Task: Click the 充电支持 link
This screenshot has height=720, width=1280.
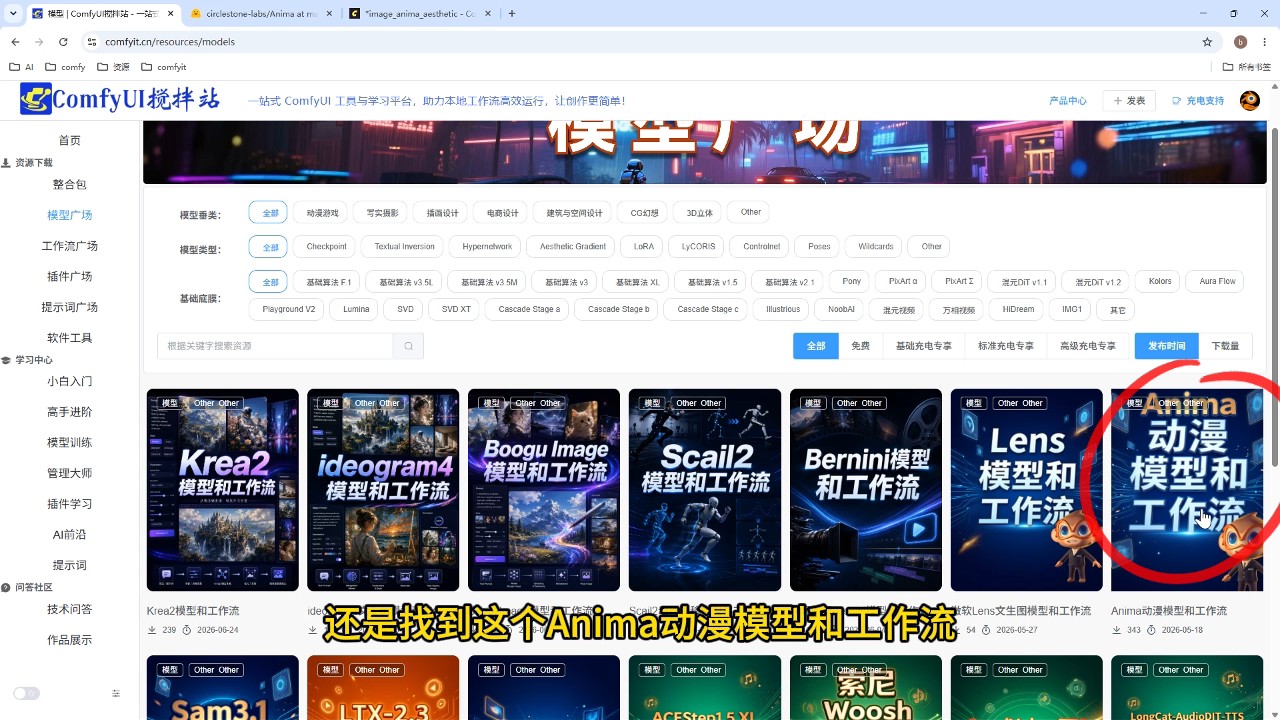Action: pyautogui.click(x=1198, y=101)
